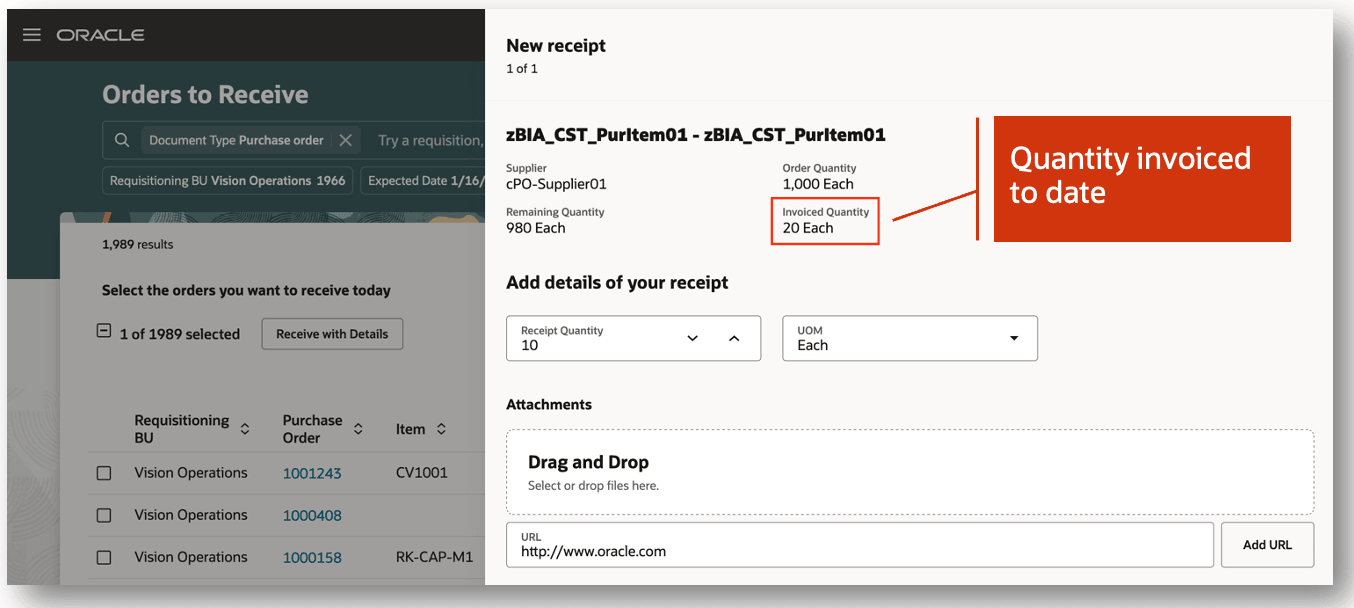
Task: Click the search magnifier icon
Action: click(x=122, y=141)
